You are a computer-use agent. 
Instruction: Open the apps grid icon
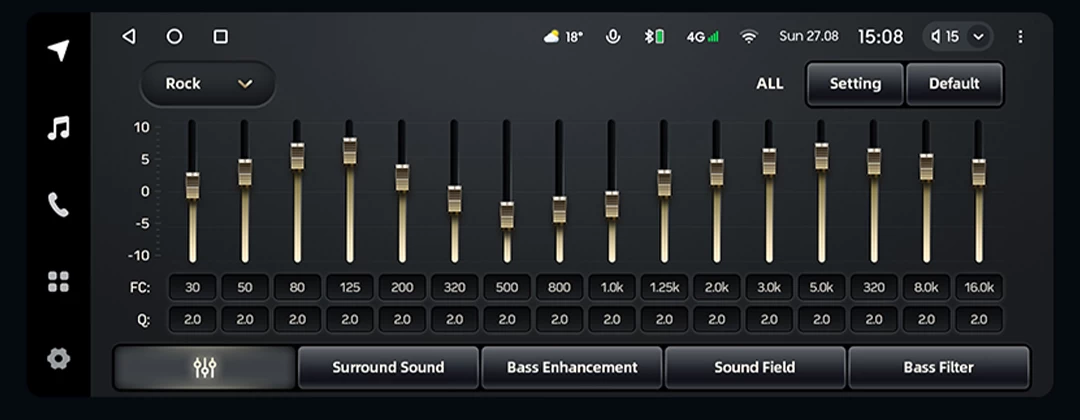[x=59, y=282]
